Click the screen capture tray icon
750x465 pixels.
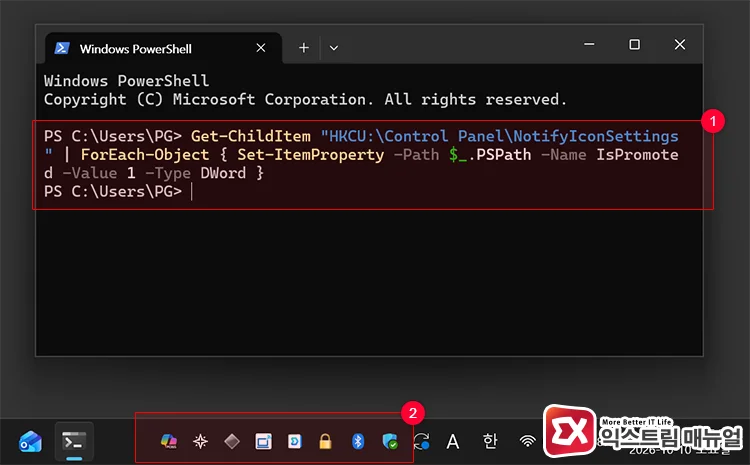[x=263, y=441]
